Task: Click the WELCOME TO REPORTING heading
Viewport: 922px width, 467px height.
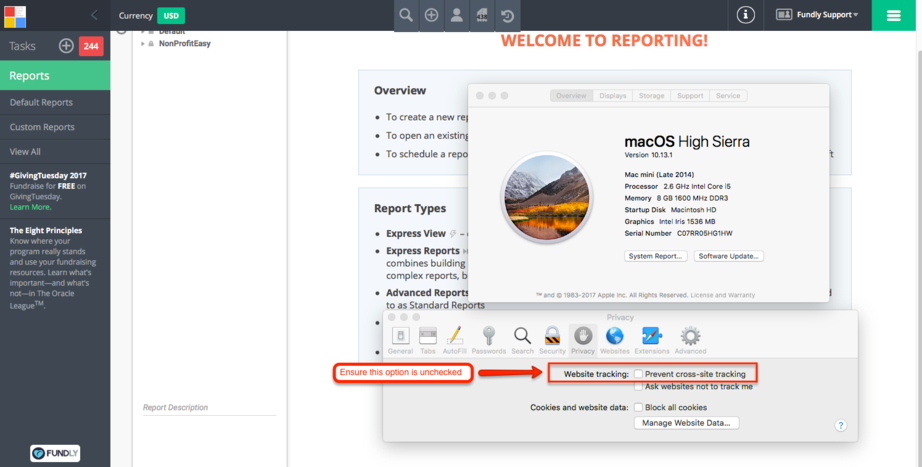Action: click(604, 41)
